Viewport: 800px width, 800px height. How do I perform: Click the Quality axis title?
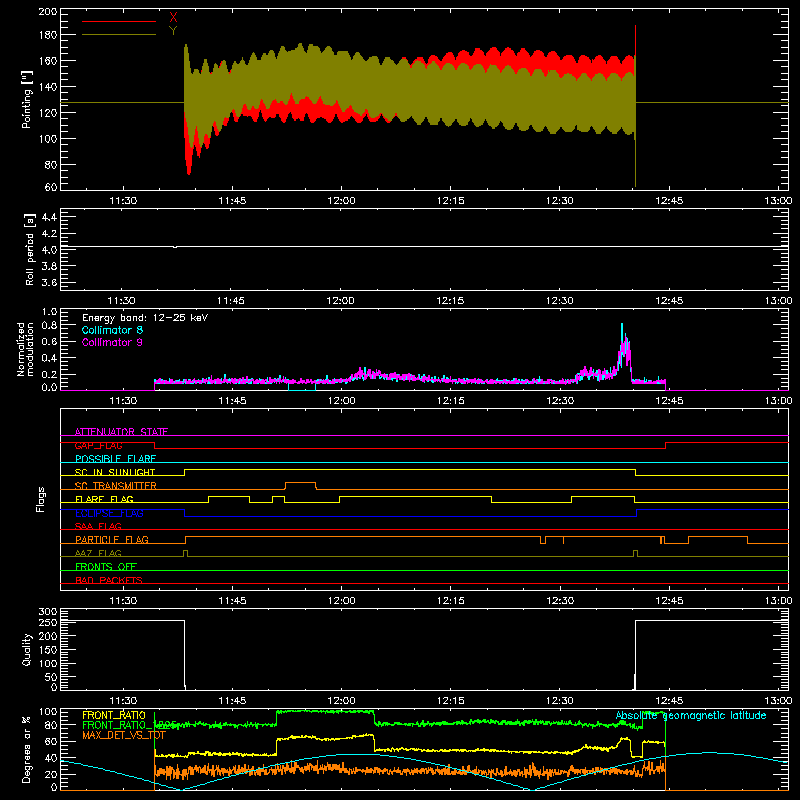(27, 649)
